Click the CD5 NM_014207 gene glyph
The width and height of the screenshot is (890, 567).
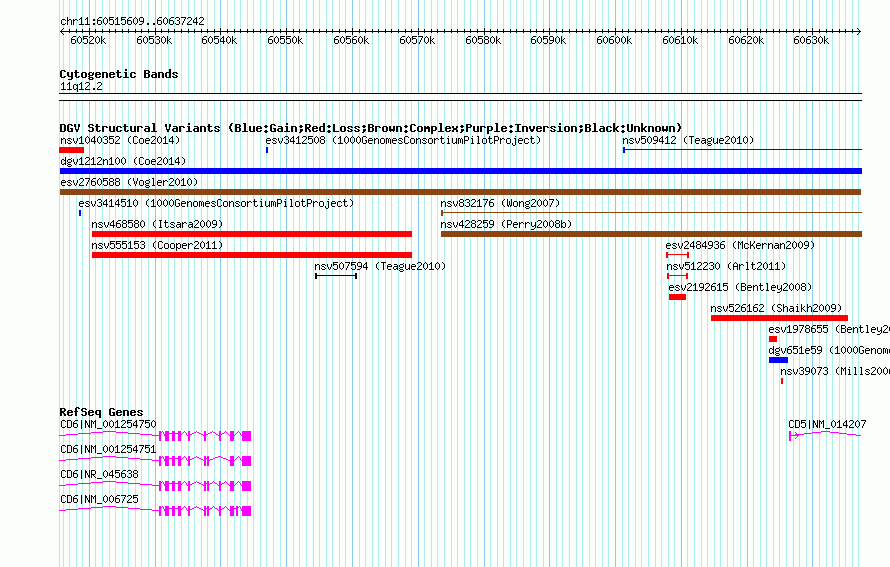coord(825,435)
